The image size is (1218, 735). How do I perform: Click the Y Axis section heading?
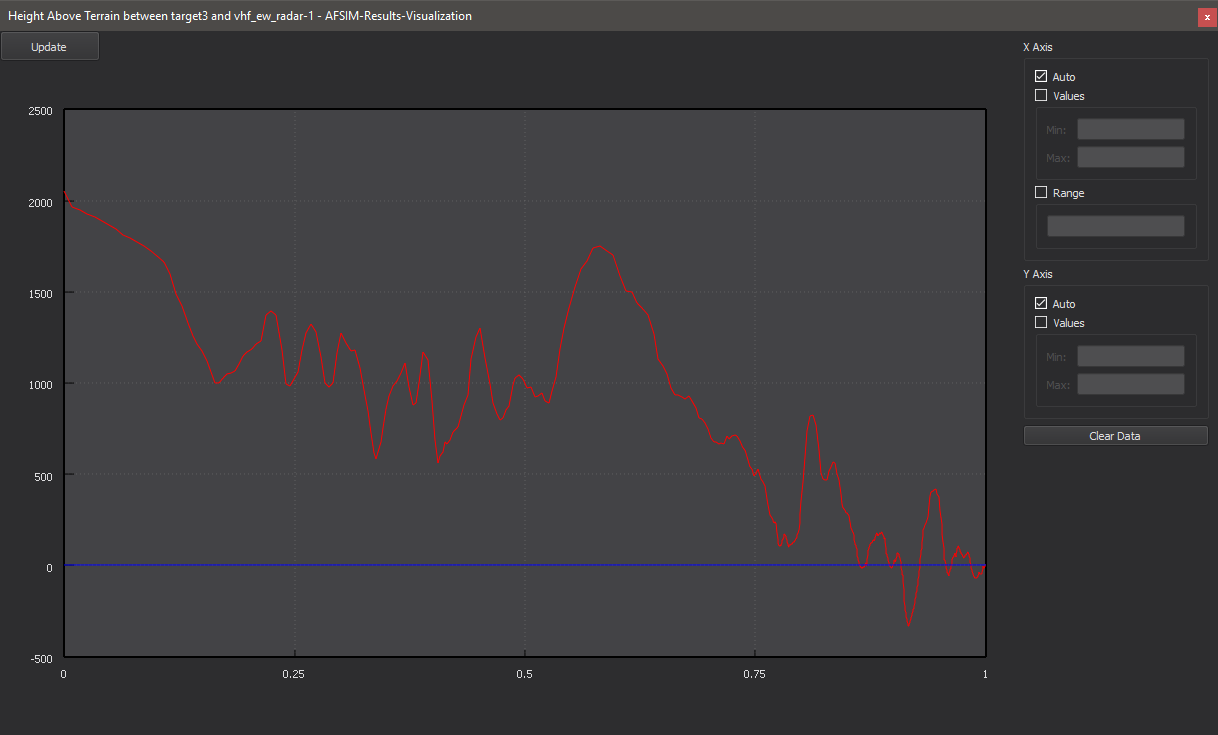tap(1037, 274)
